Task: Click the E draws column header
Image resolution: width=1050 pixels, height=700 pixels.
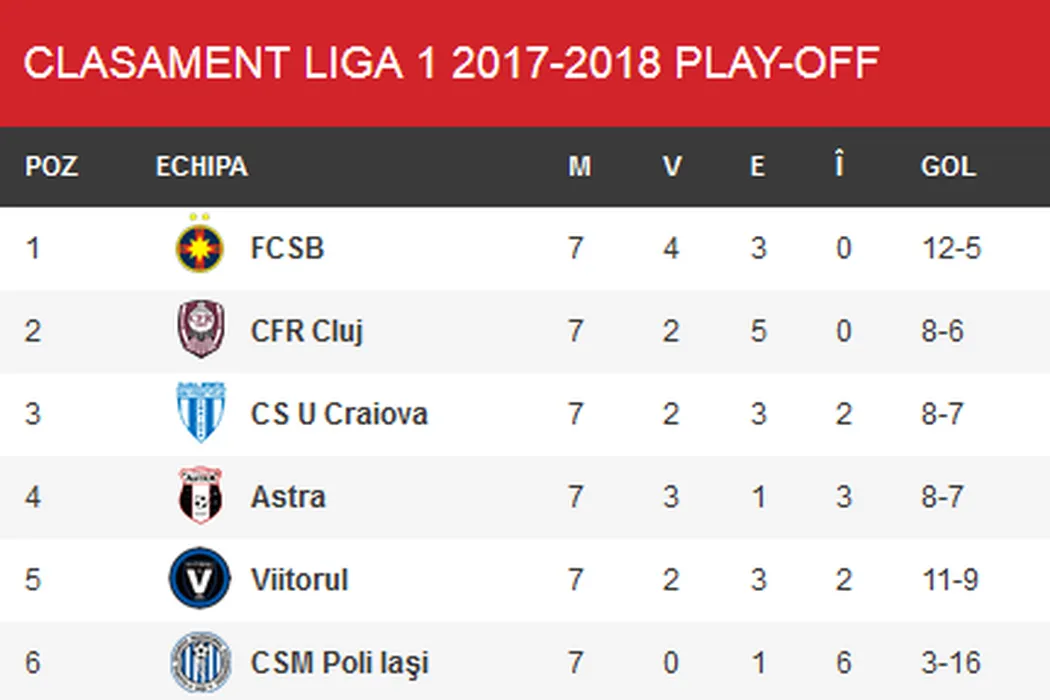Action: 757,166
